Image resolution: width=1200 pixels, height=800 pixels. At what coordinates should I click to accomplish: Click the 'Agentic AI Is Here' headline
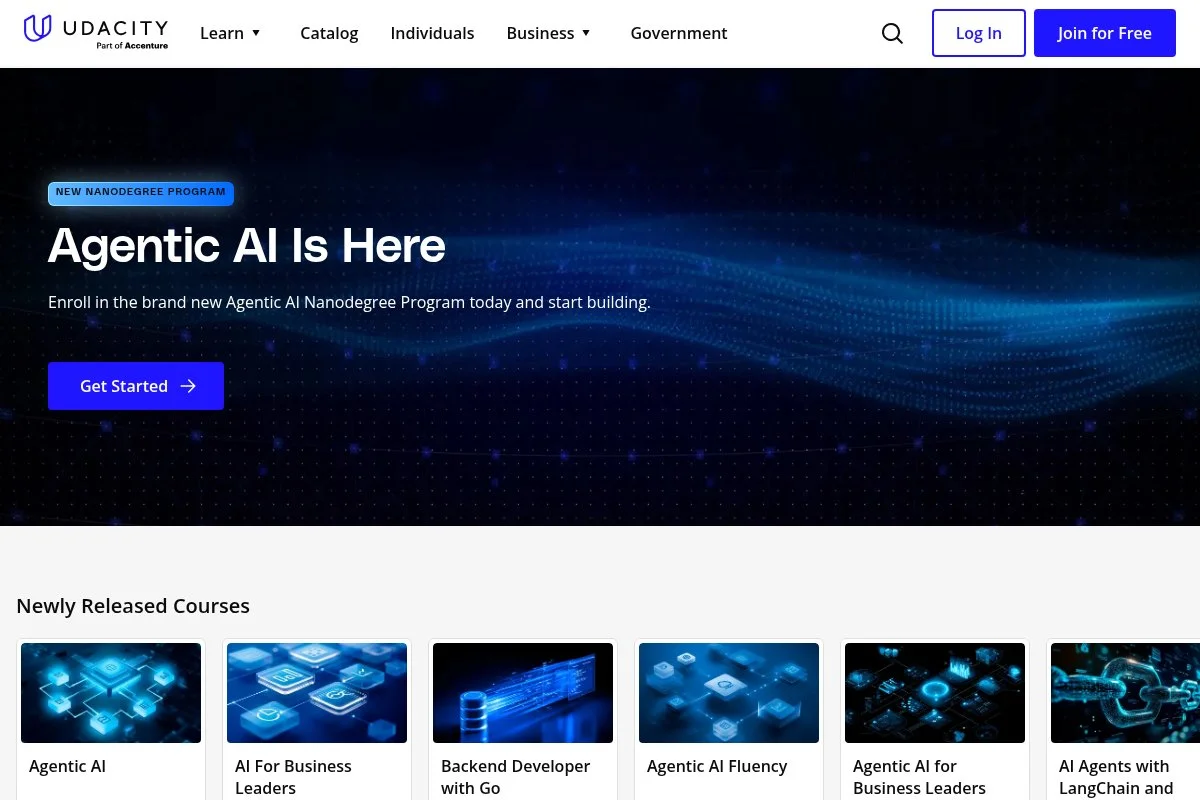pyautogui.click(x=247, y=245)
